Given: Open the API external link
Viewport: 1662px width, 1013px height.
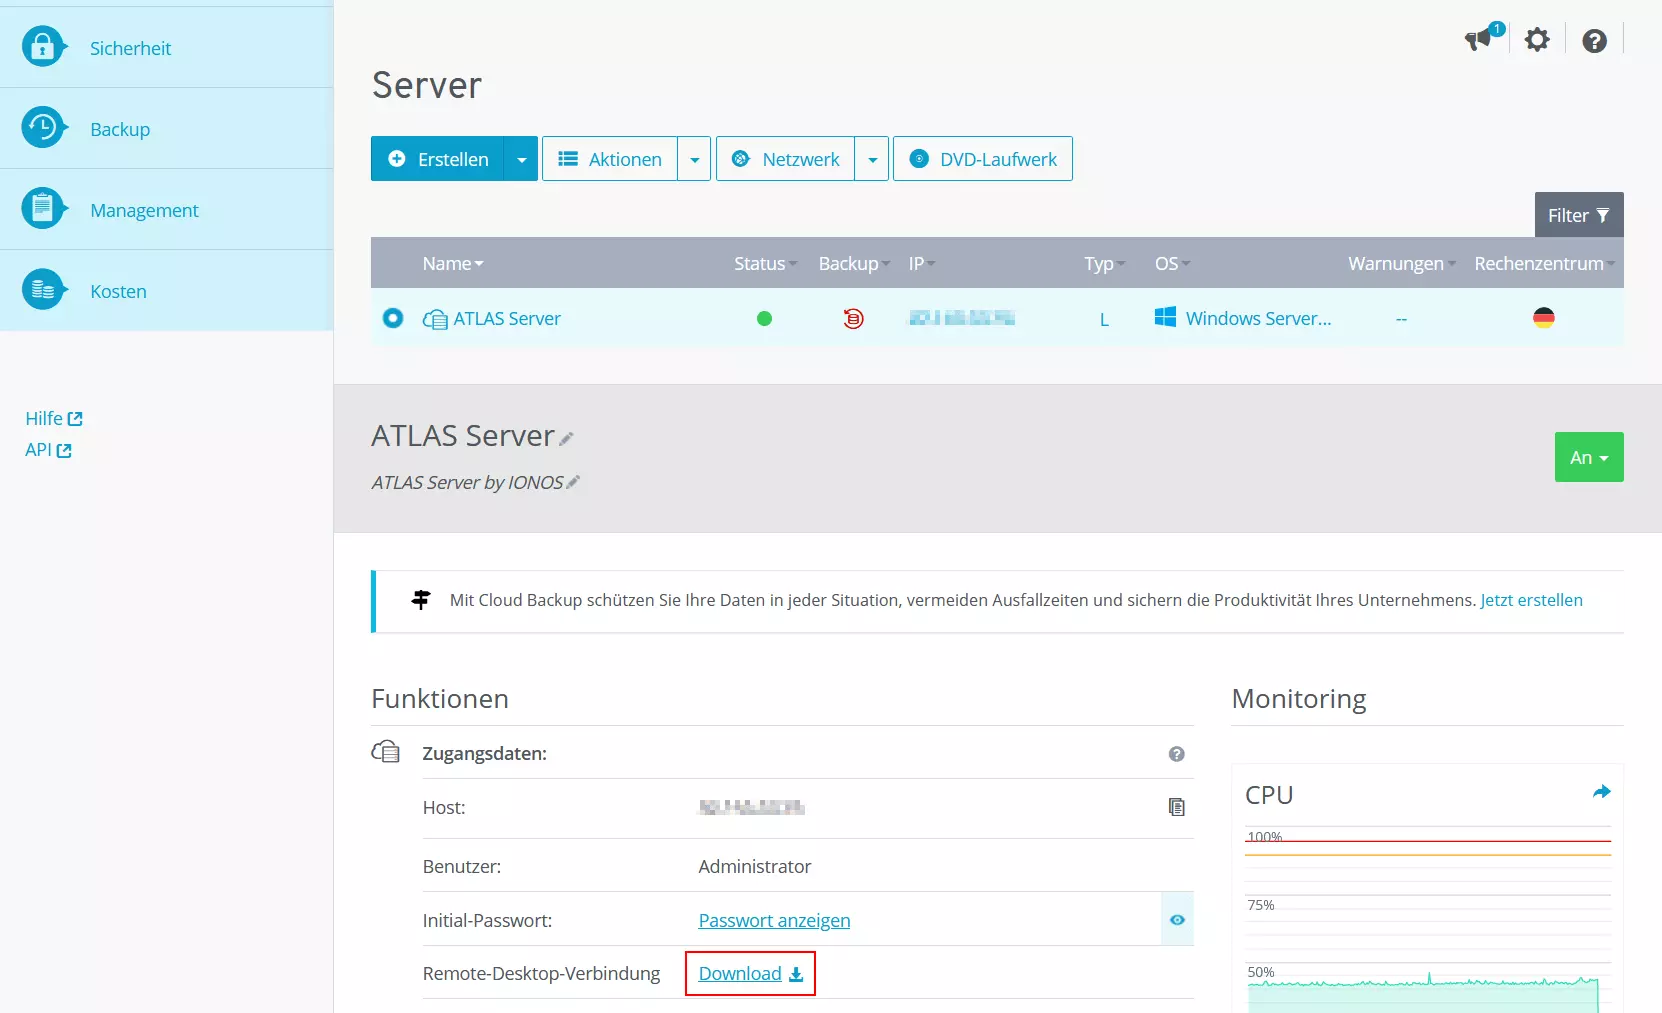Looking at the screenshot, I should pos(48,450).
